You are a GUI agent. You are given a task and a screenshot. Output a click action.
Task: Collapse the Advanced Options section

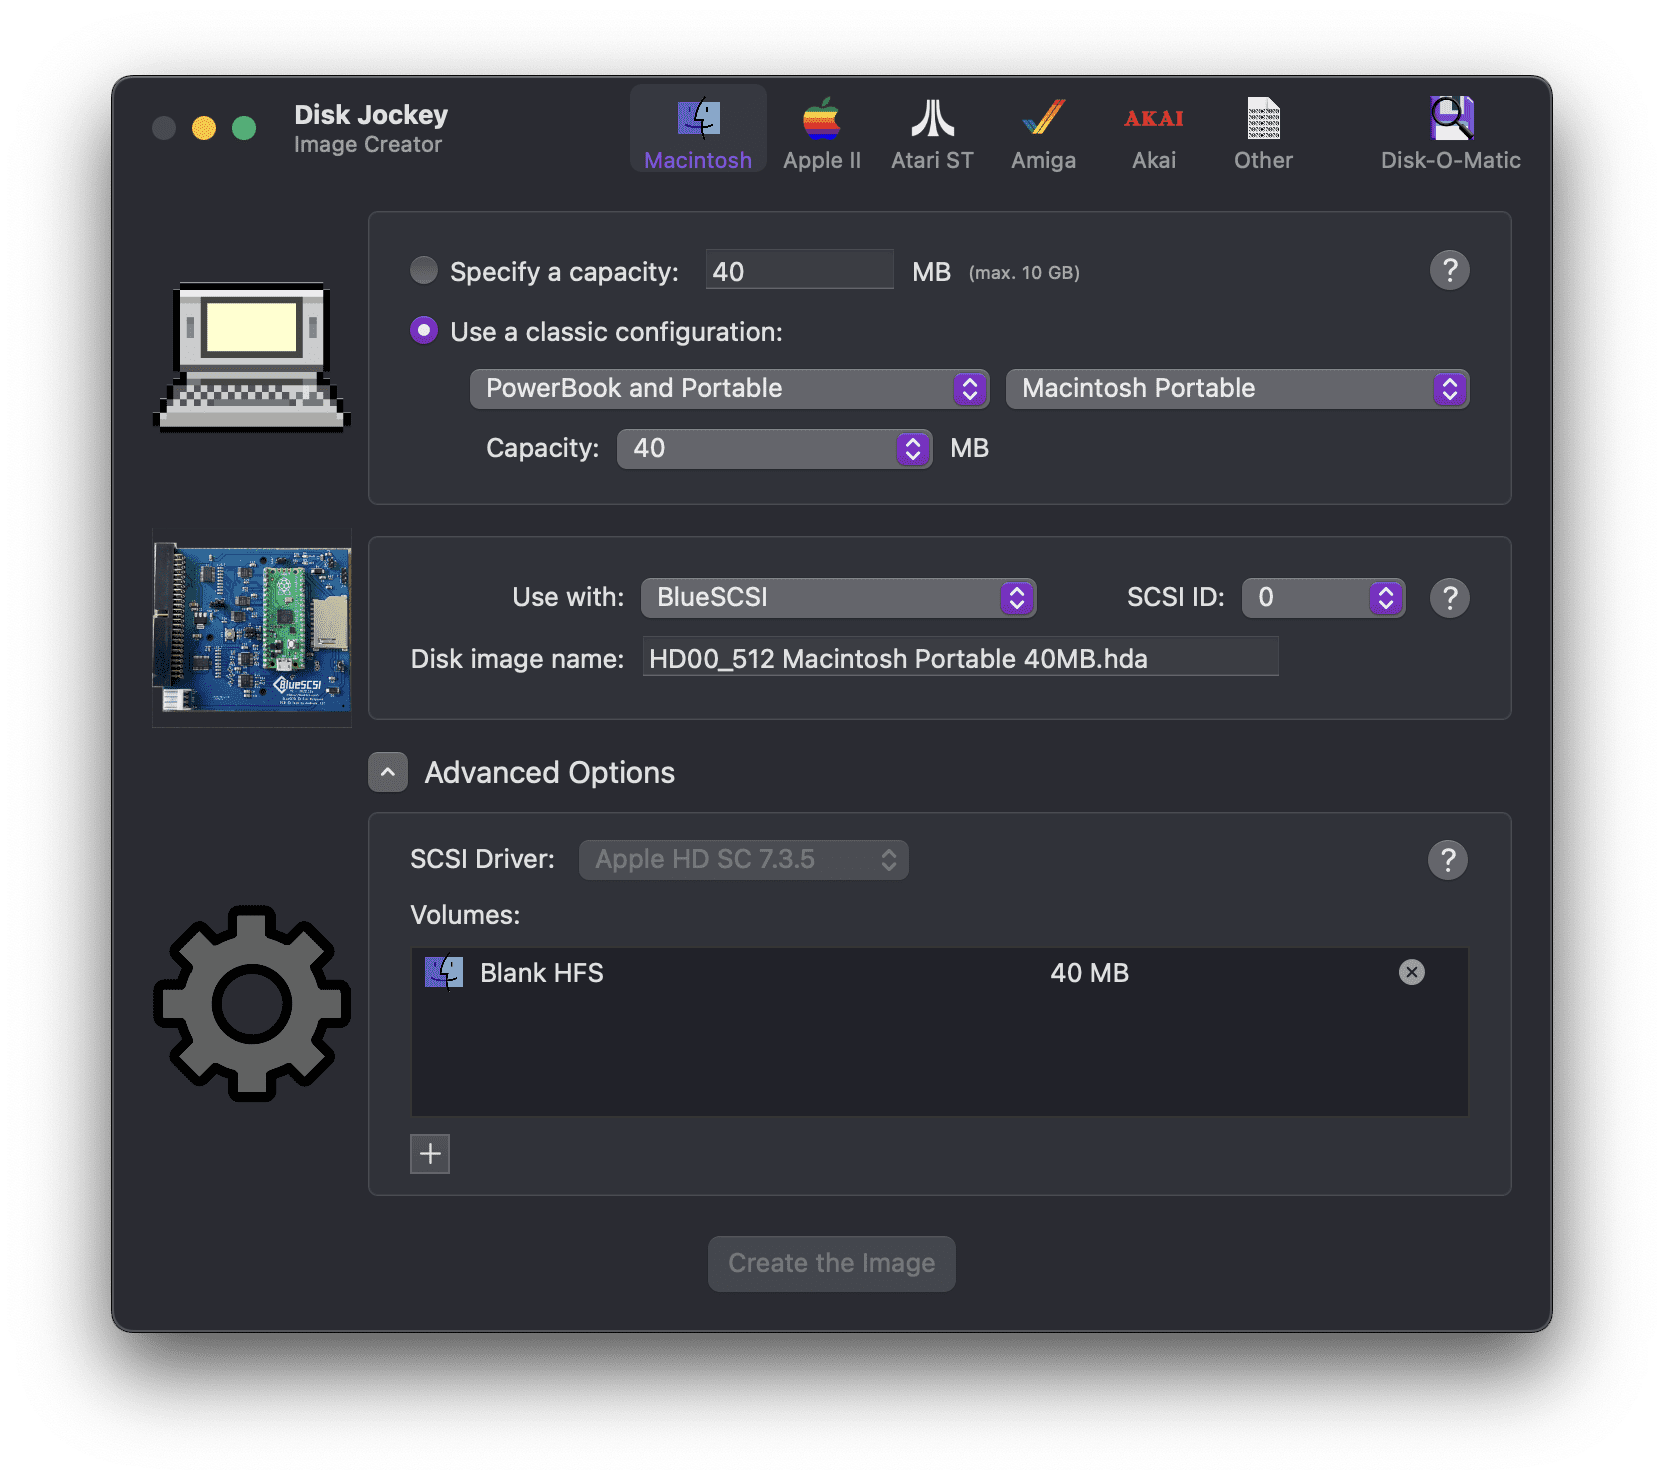388,772
